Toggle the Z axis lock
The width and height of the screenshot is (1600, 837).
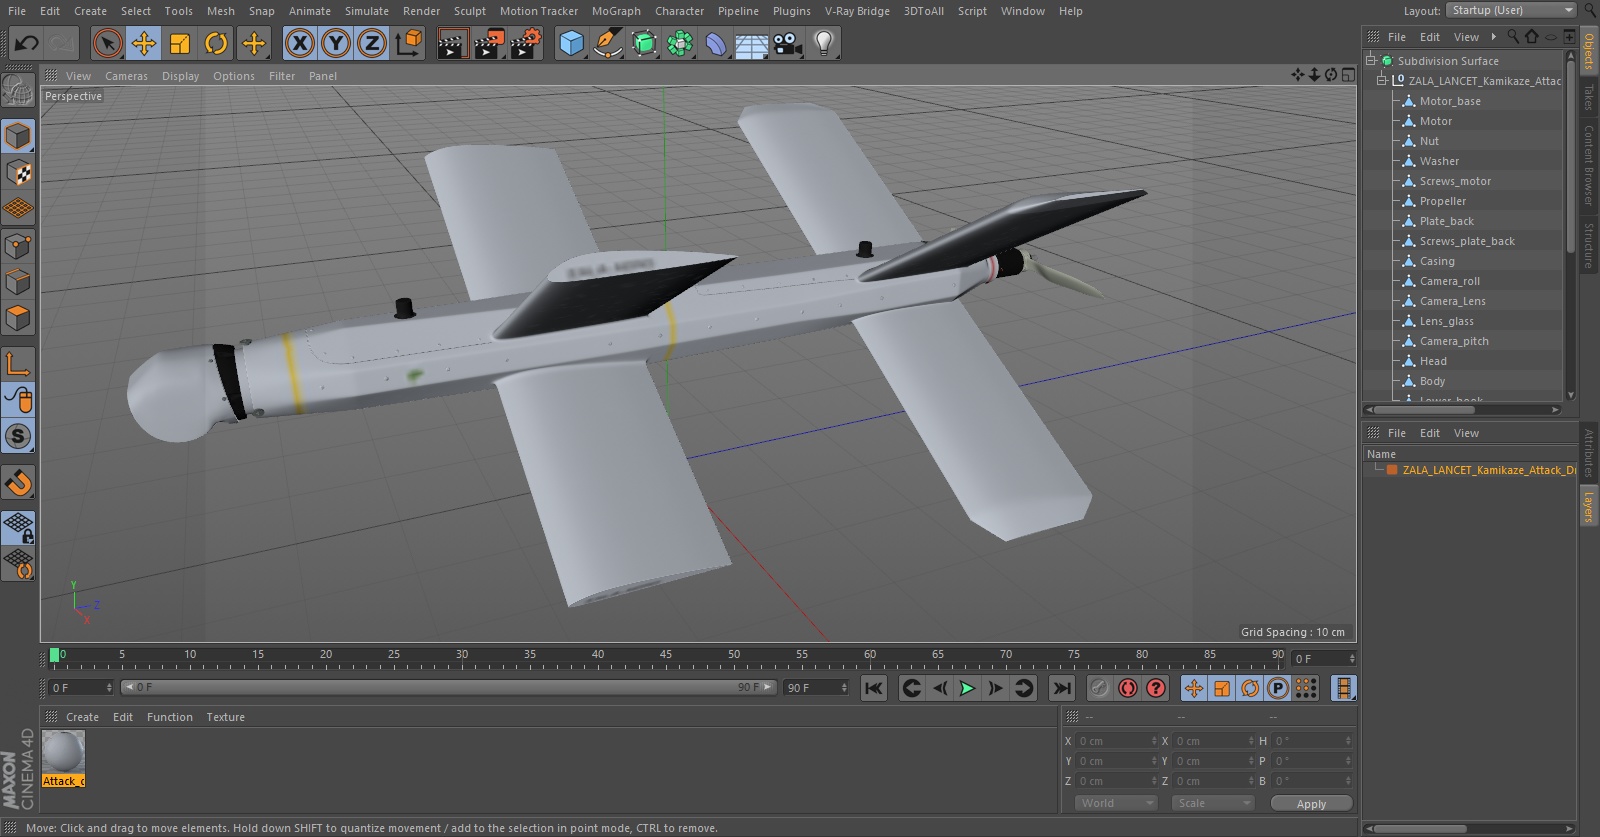[x=372, y=43]
